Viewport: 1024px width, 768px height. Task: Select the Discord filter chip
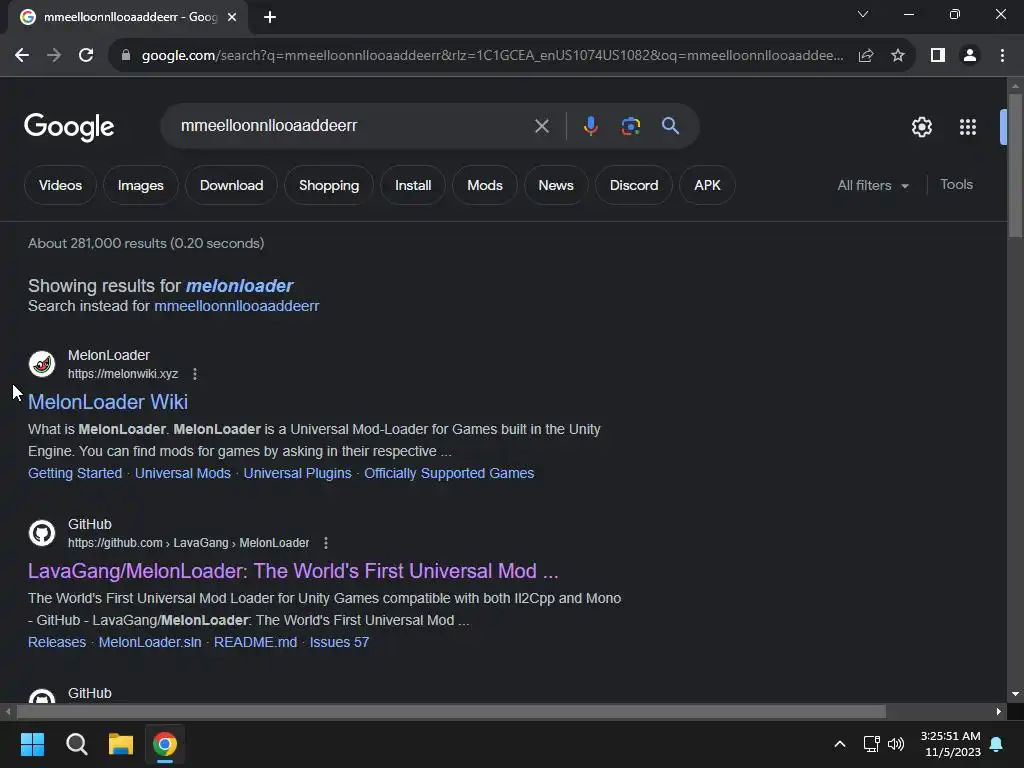click(x=633, y=185)
